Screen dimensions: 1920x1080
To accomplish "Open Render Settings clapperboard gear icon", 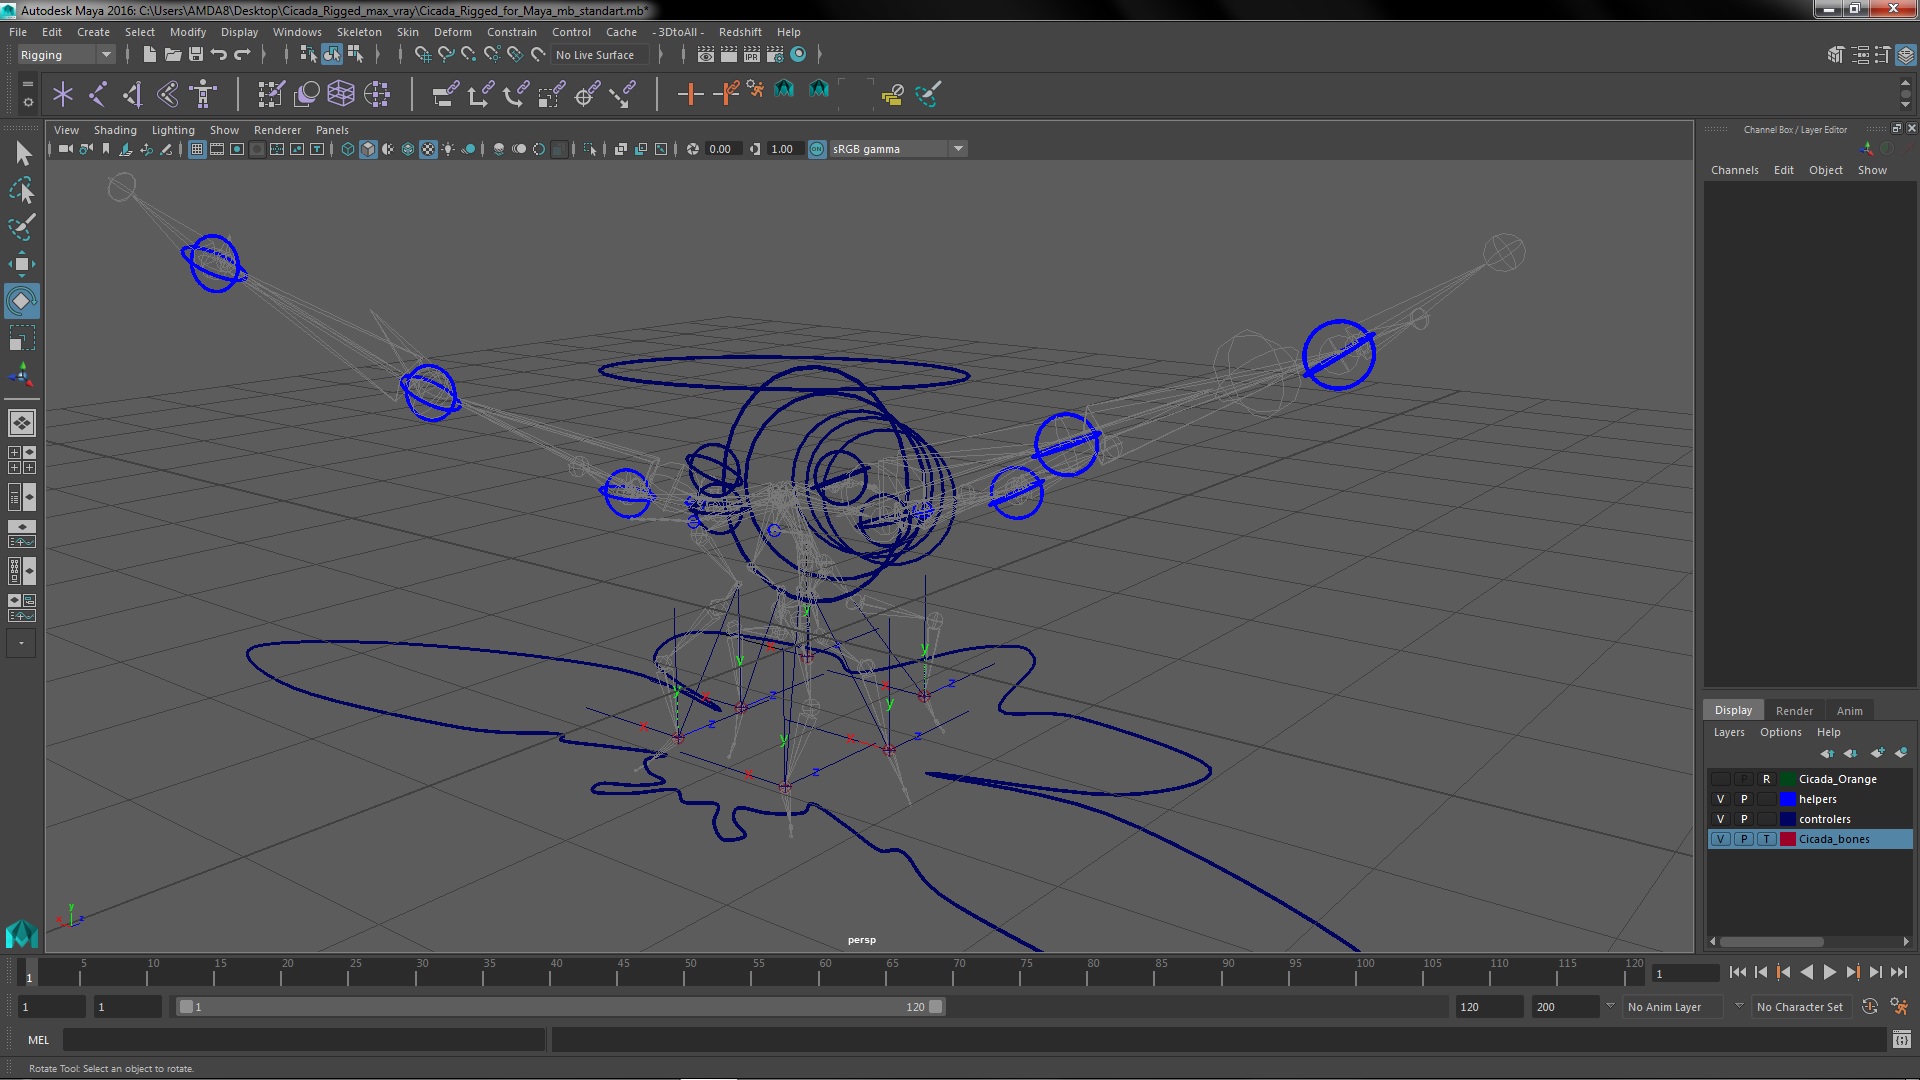I will click(775, 54).
